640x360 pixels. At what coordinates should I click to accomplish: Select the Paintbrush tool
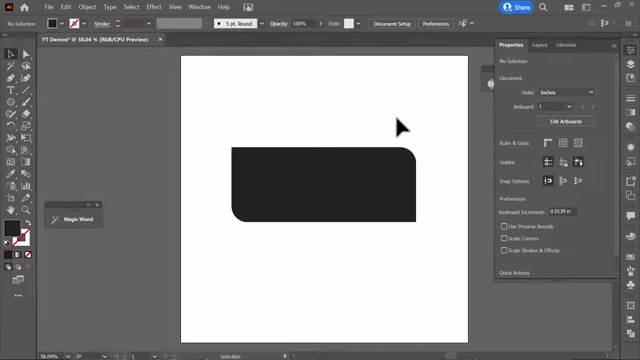click(26, 102)
